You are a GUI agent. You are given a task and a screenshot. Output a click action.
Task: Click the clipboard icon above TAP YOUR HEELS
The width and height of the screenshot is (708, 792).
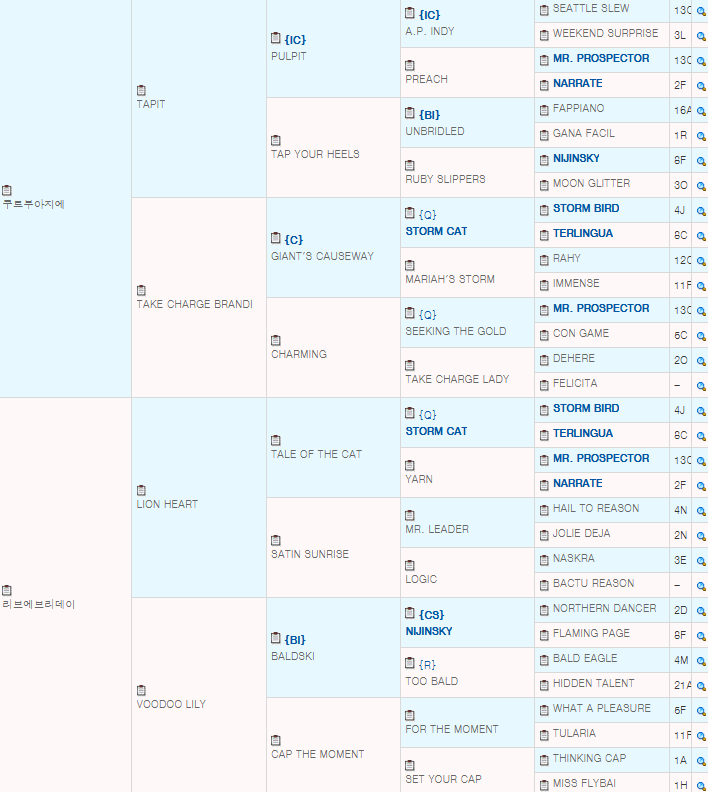pos(276,140)
